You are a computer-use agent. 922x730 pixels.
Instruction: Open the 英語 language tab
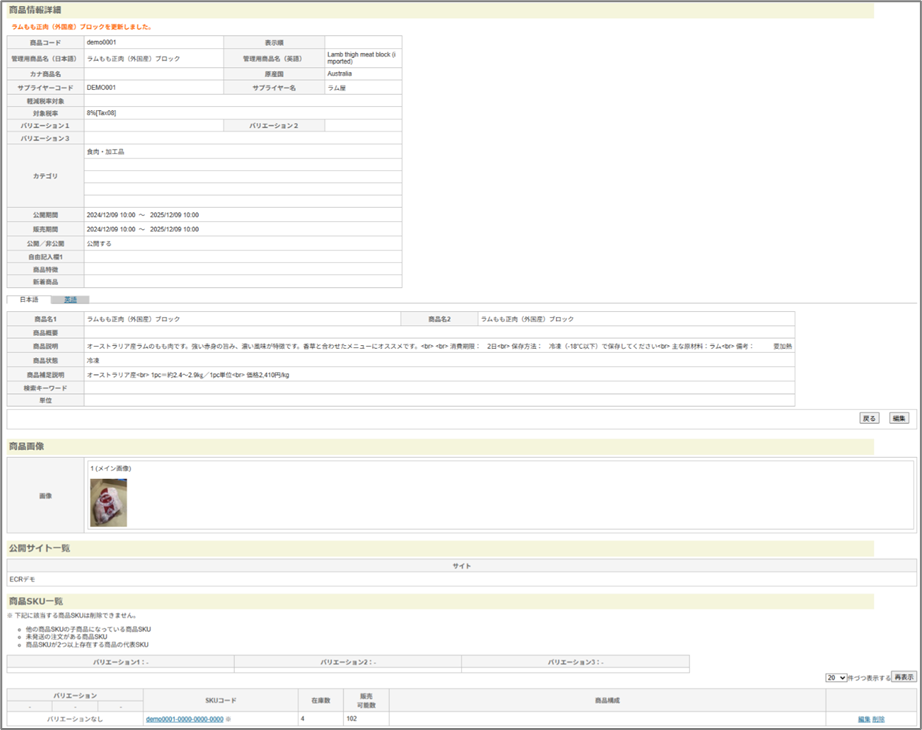pyautogui.click(x=71, y=299)
